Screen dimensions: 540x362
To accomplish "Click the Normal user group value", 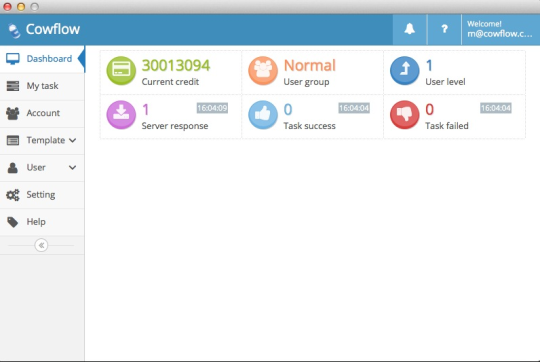I will pyautogui.click(x=310, y=65).
